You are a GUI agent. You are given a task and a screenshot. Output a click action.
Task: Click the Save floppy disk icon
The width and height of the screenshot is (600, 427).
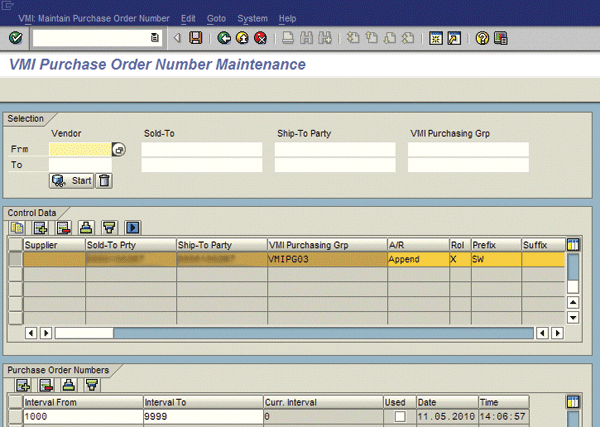click(196, 38)
